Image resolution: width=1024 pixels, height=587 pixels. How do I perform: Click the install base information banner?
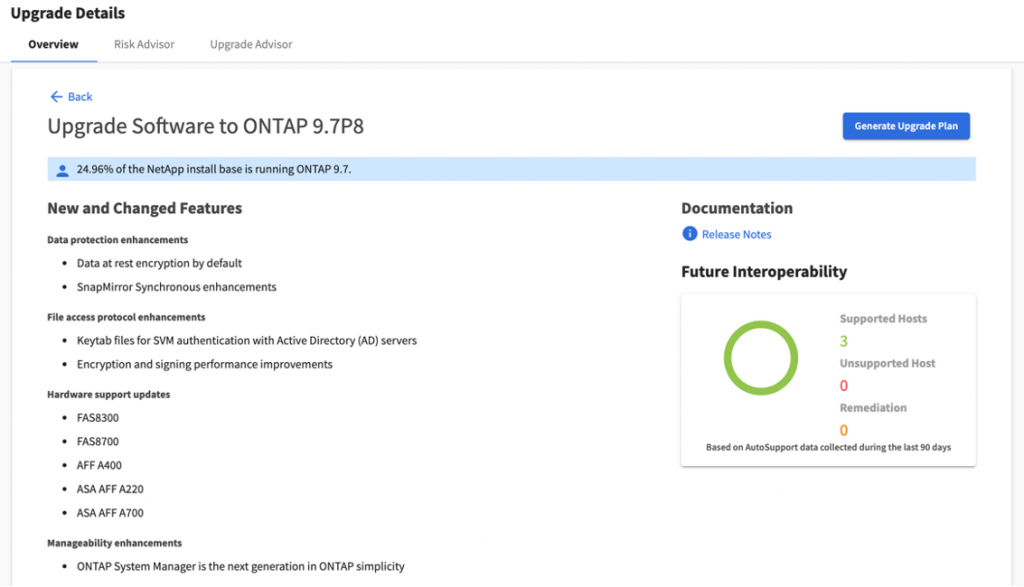click(510, 170)
